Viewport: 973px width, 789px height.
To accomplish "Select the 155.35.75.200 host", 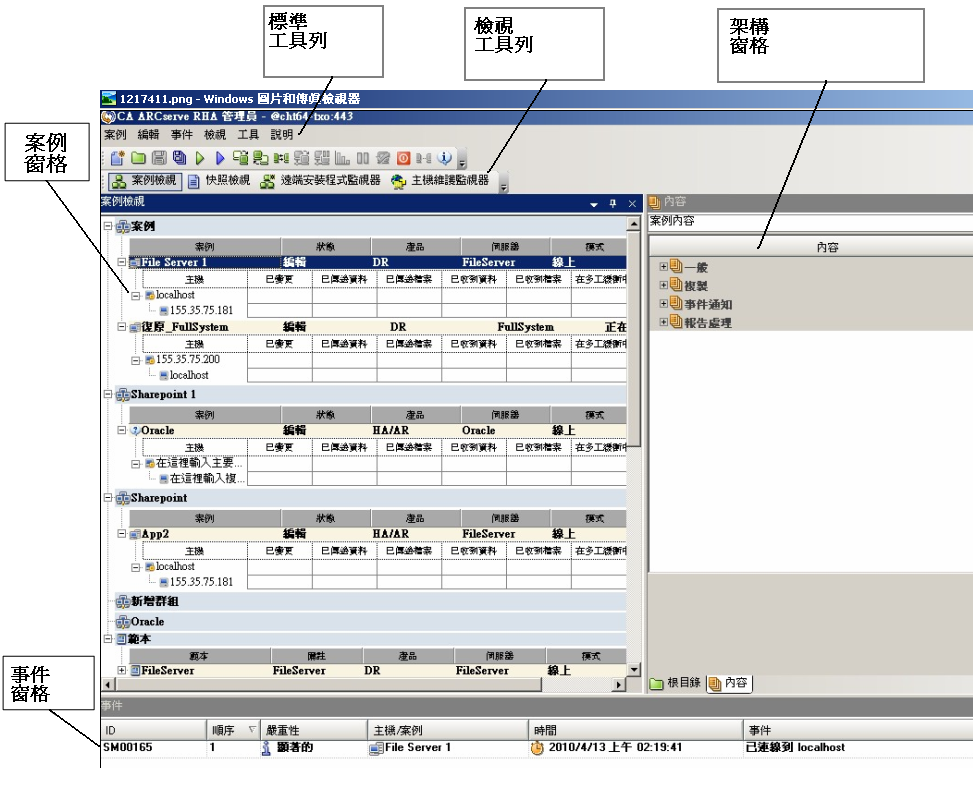I will pyautogui.click(x=187, y=359).
